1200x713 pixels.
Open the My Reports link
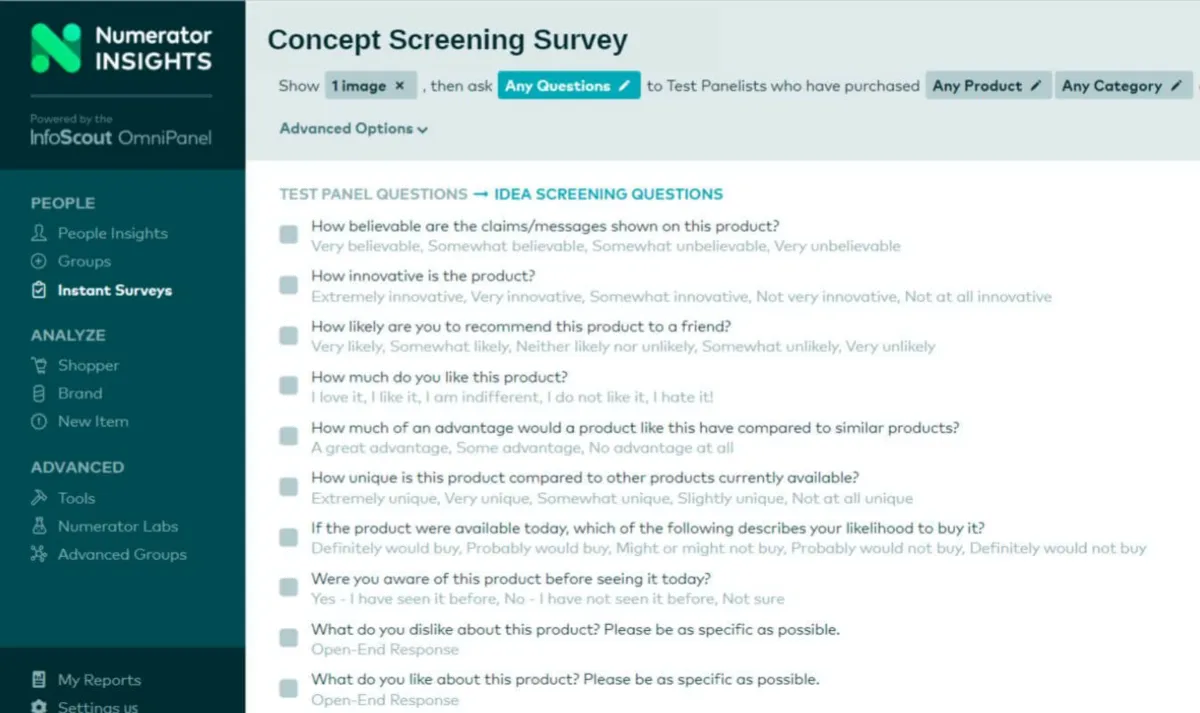(x=99, y=680)
